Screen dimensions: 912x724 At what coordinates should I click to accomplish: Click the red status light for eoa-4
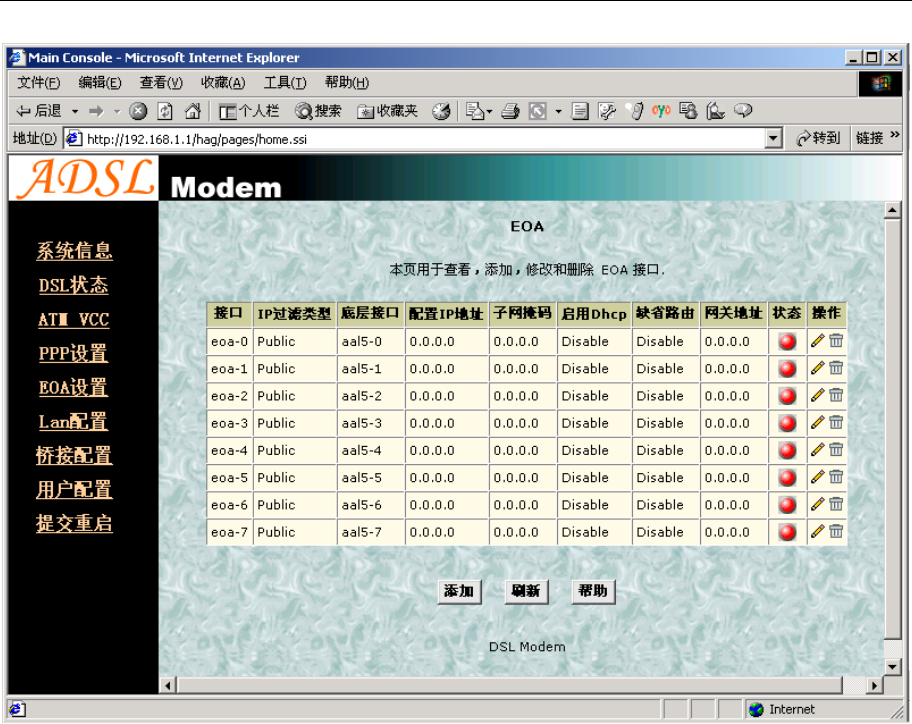[x=787, y=450]
